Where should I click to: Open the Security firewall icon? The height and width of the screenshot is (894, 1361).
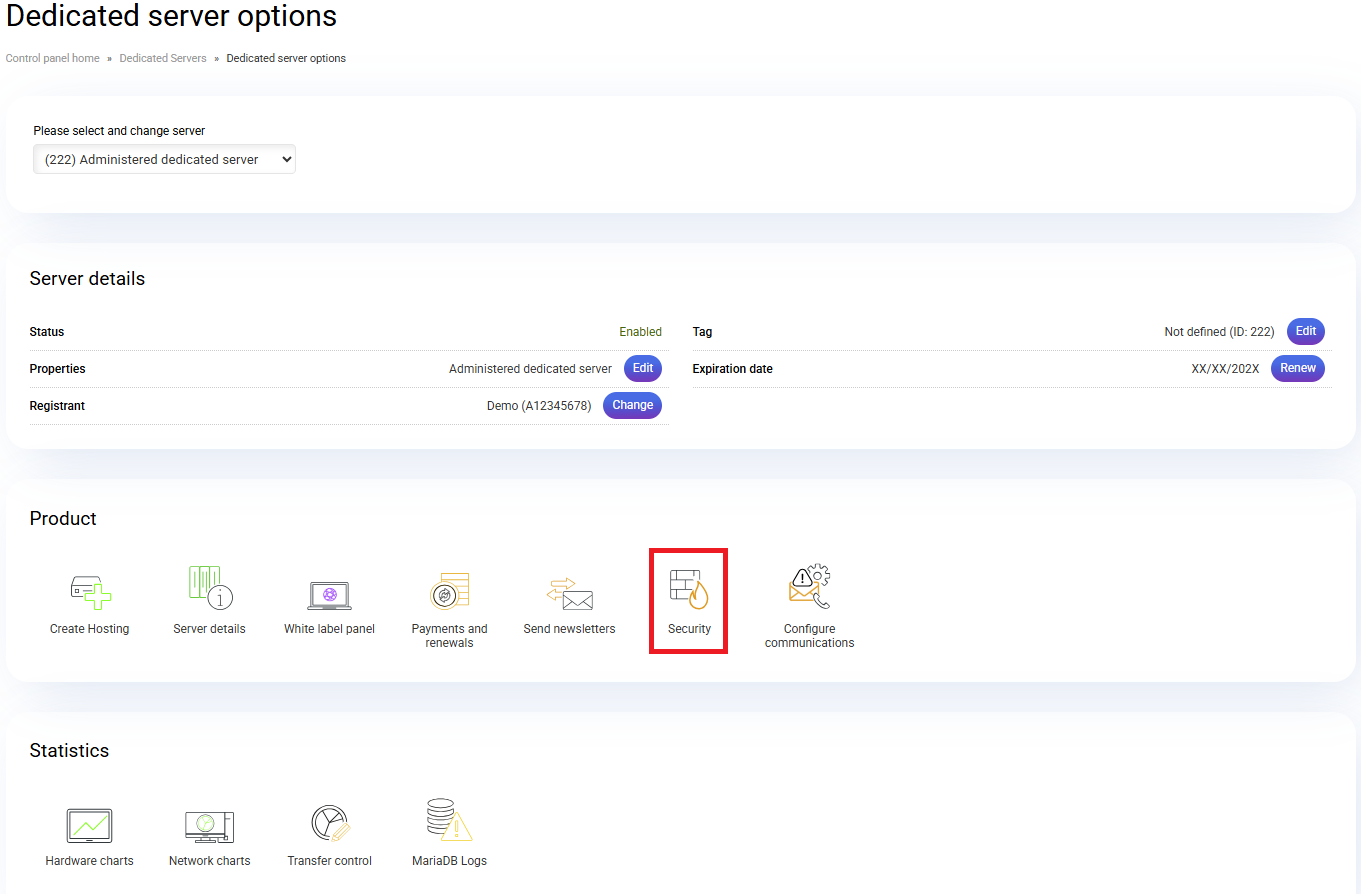click(689, 590)
